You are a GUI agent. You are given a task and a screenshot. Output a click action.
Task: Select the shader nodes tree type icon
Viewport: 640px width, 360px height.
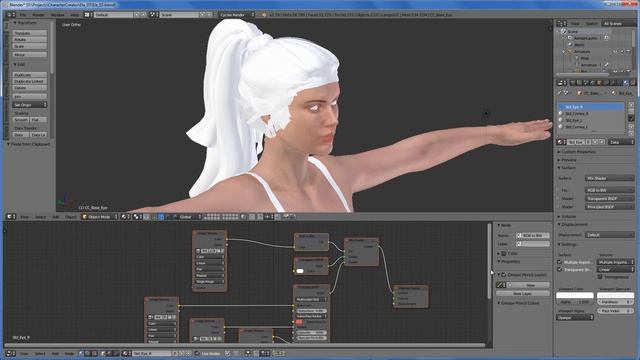coord(82,353)
